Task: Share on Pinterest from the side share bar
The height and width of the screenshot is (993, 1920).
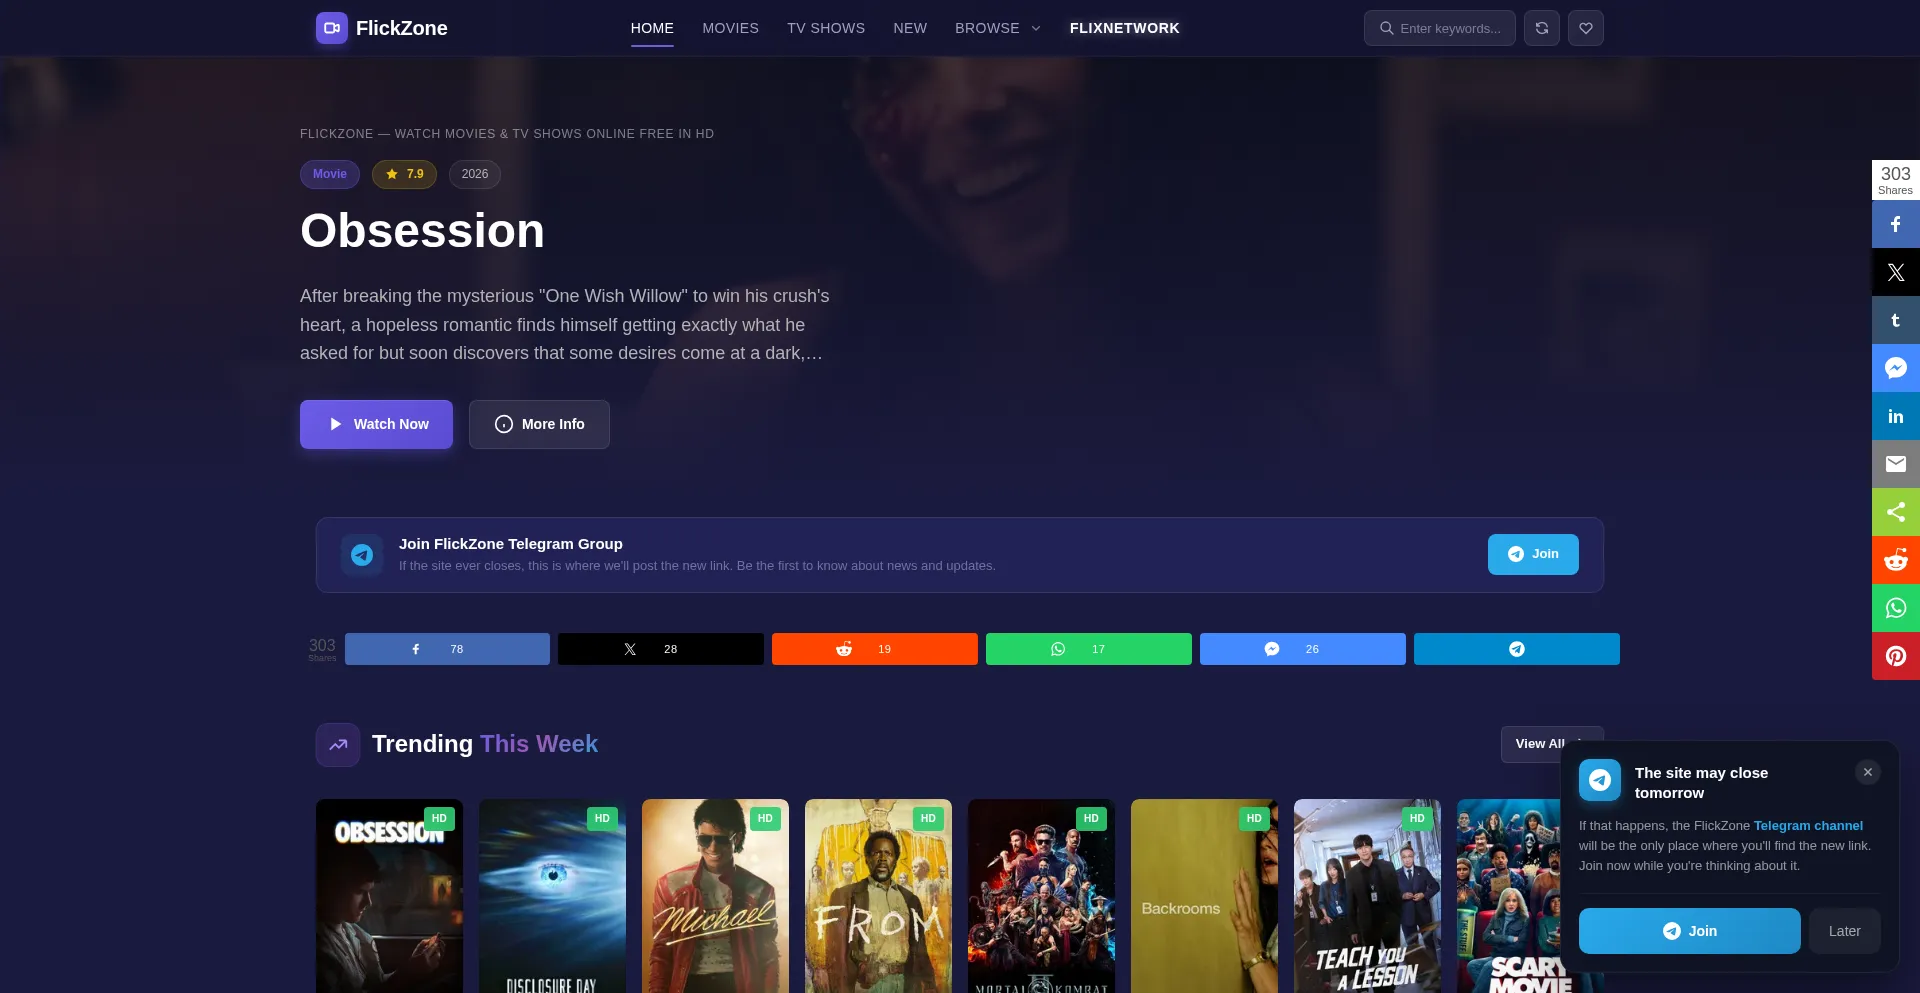Action: [x=1896, y=656]
